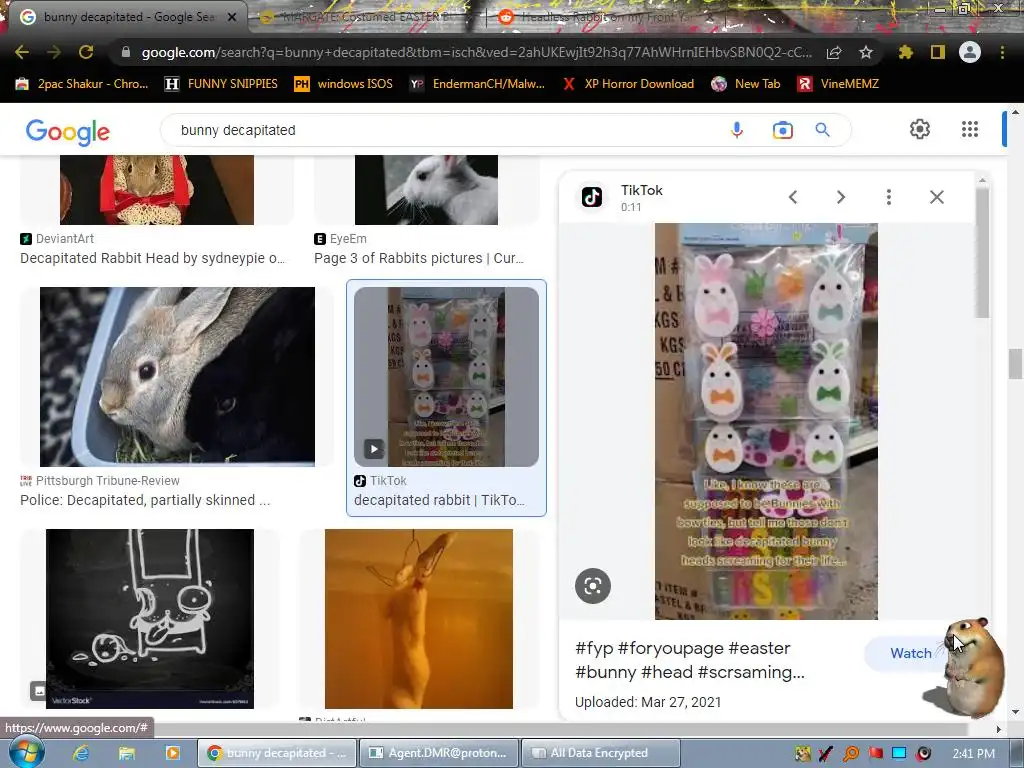Viewport: 1024px width, 768px height.
Task: Switch to 'Agent.DMR@proton...' taskbar window
Action: click(440, 753)
